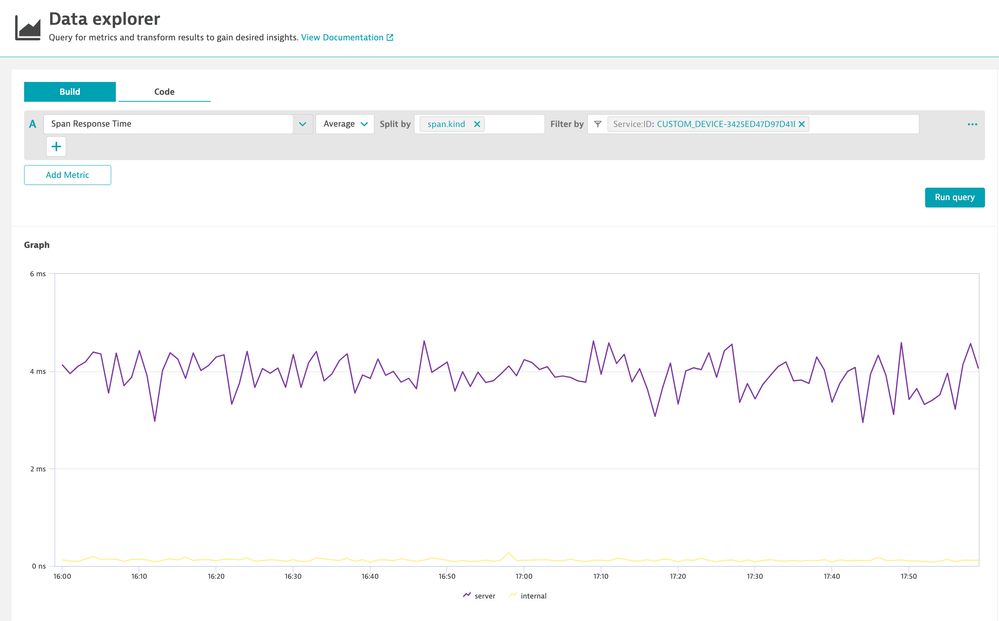The image size is (999, 621).
Task: Open the Average aggregation dropdown
Action: 345,124
